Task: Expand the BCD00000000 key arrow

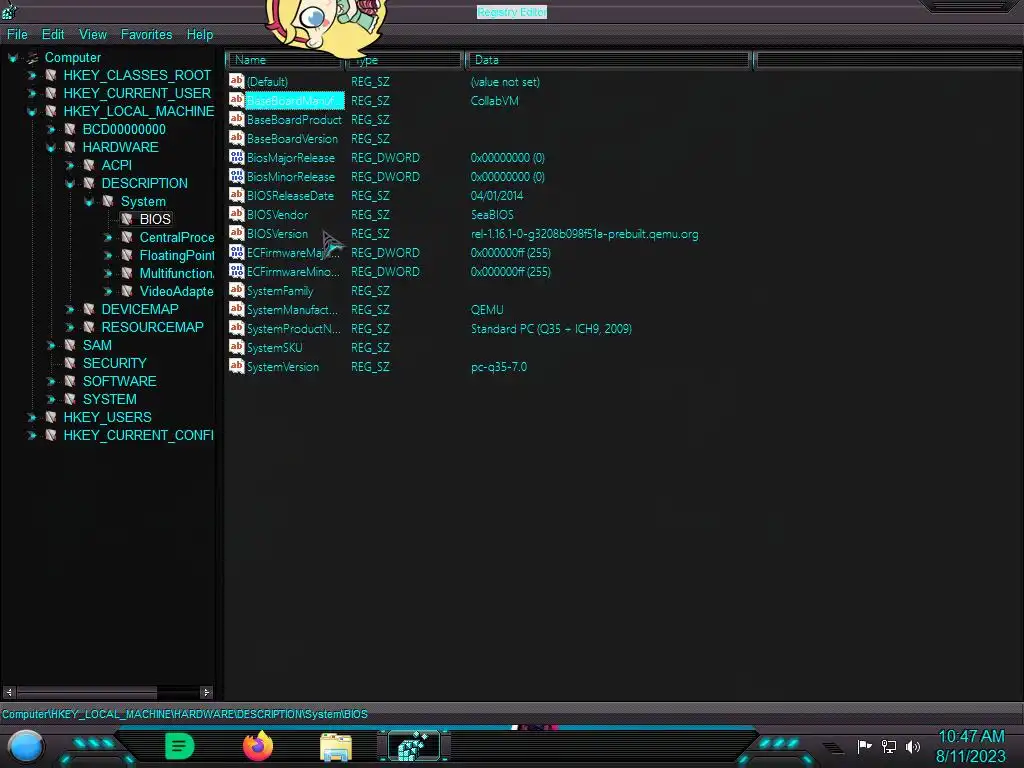Action: pyautogui.click(x=50, y=129)
